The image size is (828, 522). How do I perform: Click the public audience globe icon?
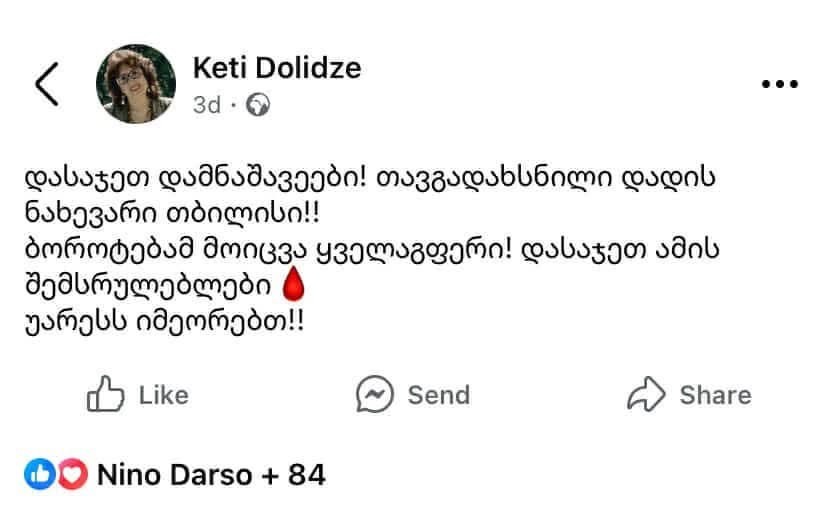click(x=258, y=104)
